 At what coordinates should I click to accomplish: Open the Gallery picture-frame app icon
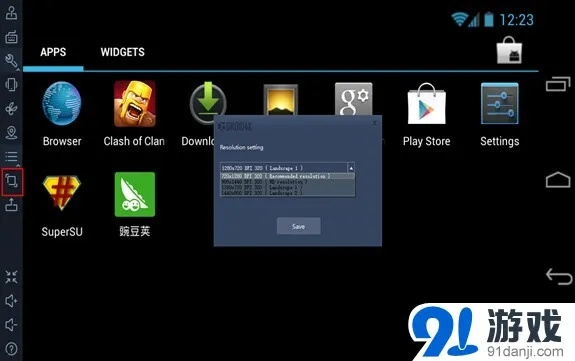pos(281,100)
